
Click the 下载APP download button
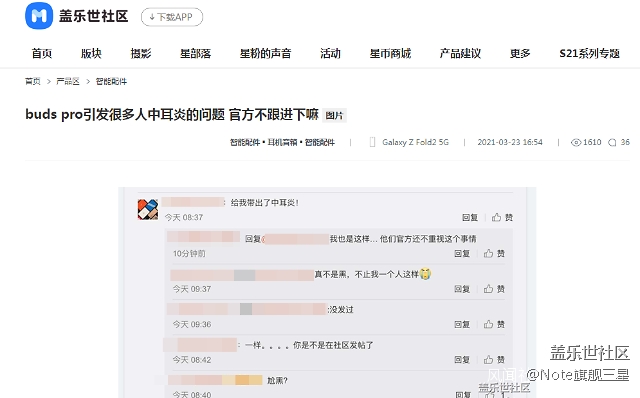[x=172, y=17]
